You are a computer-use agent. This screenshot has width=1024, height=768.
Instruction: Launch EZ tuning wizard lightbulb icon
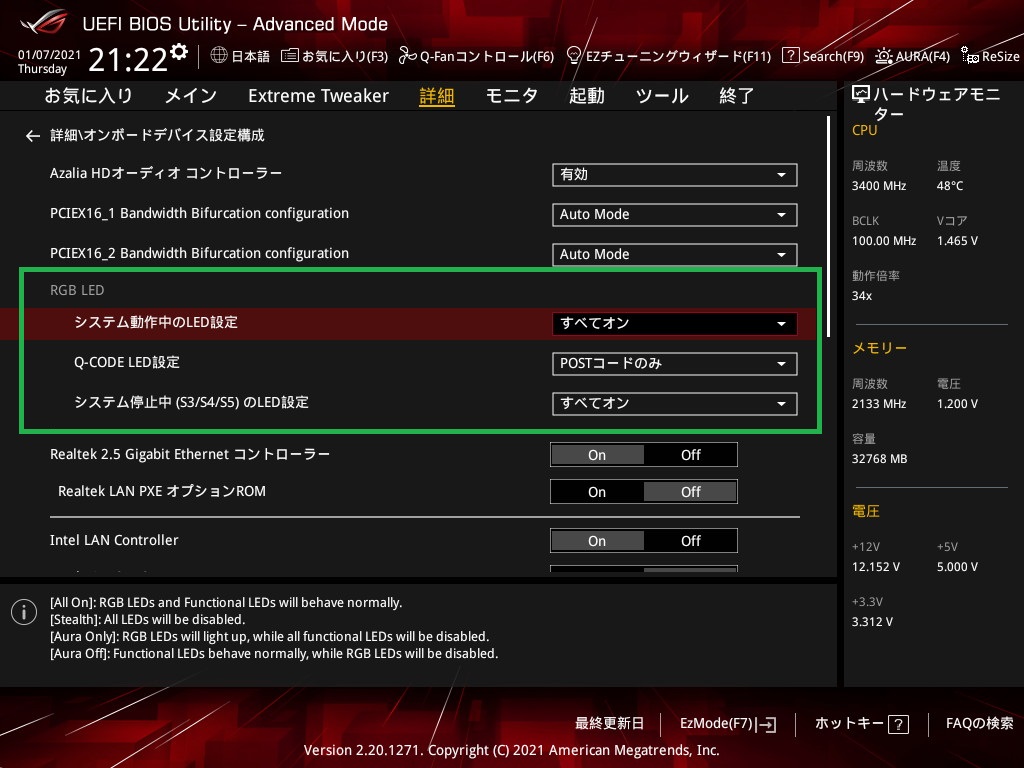573,56
